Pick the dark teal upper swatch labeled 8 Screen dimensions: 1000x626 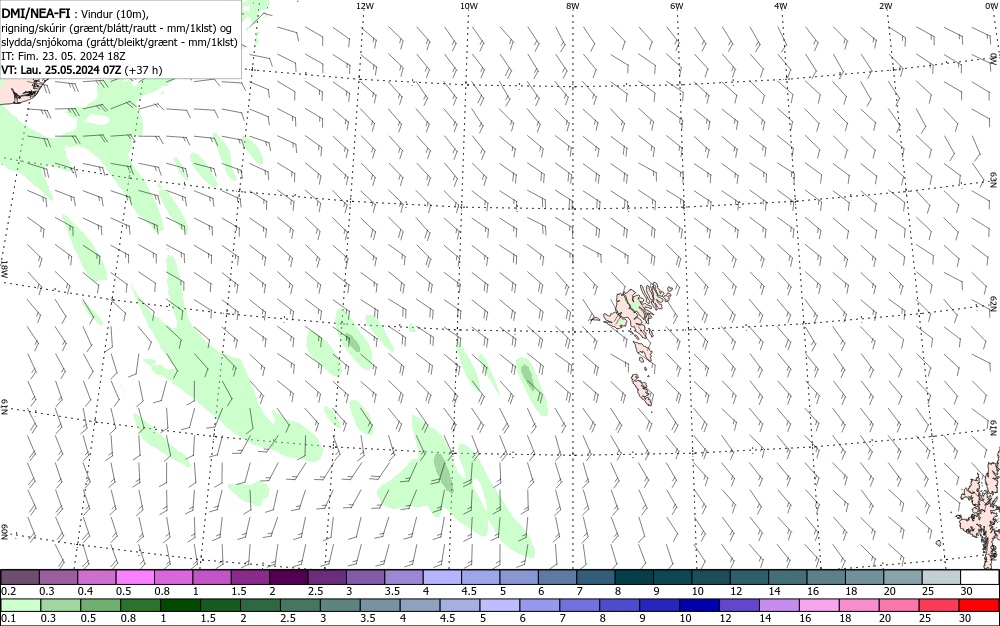pyautogui.click(x=635, y=578)
